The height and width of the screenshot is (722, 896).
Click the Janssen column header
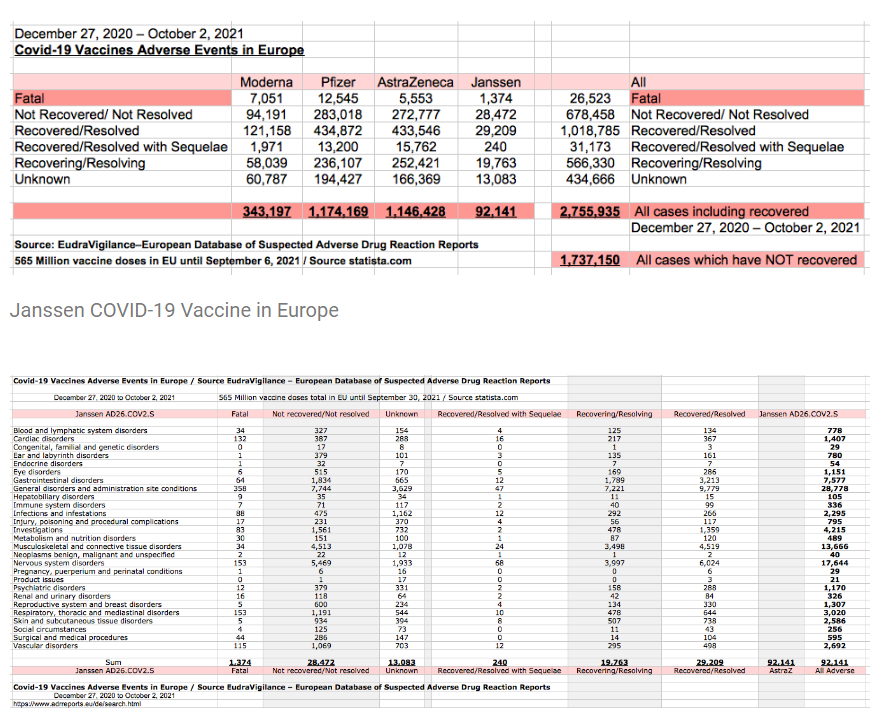[x=495, y=82]
